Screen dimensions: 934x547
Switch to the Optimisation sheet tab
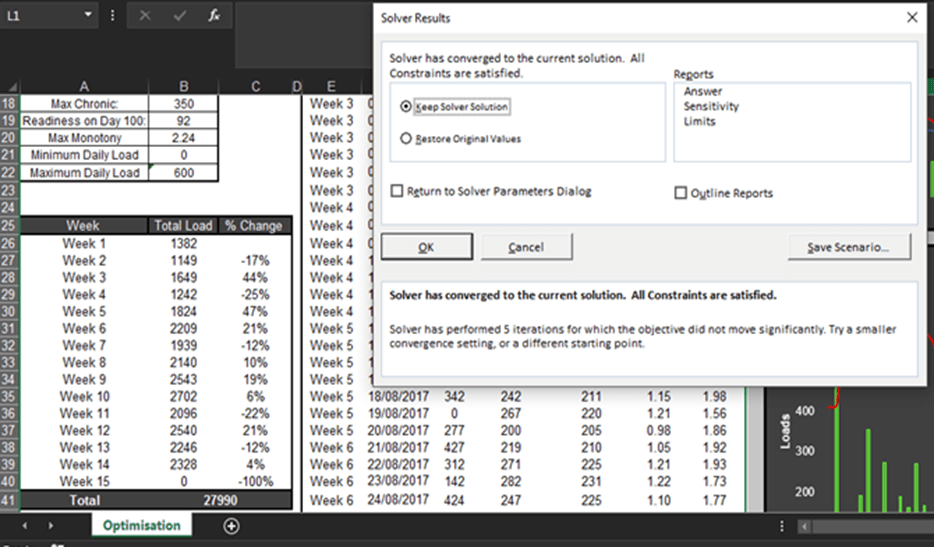point(141,526)
